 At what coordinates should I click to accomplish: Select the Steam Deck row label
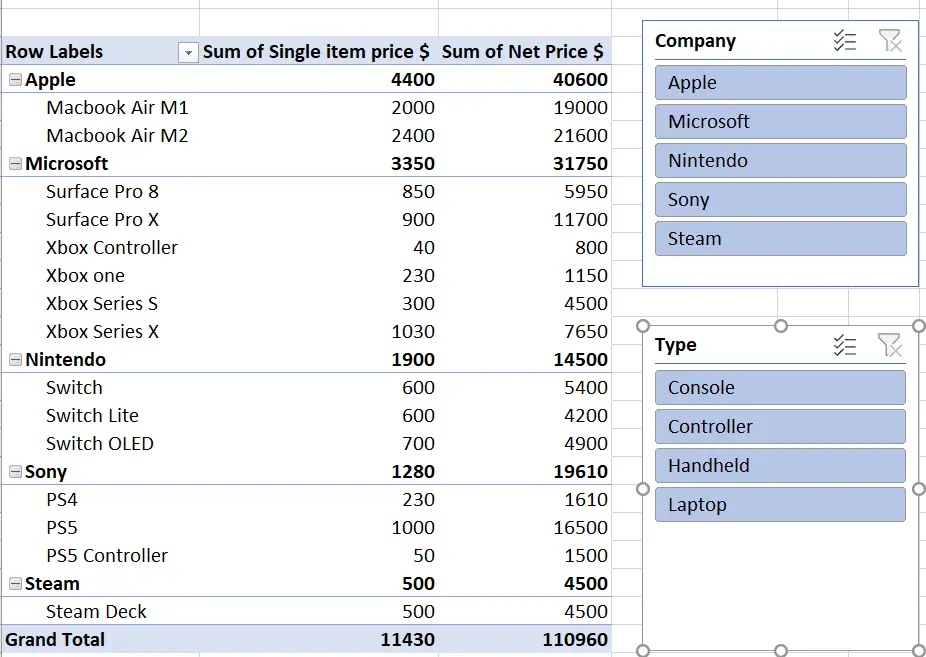[96, 612]
